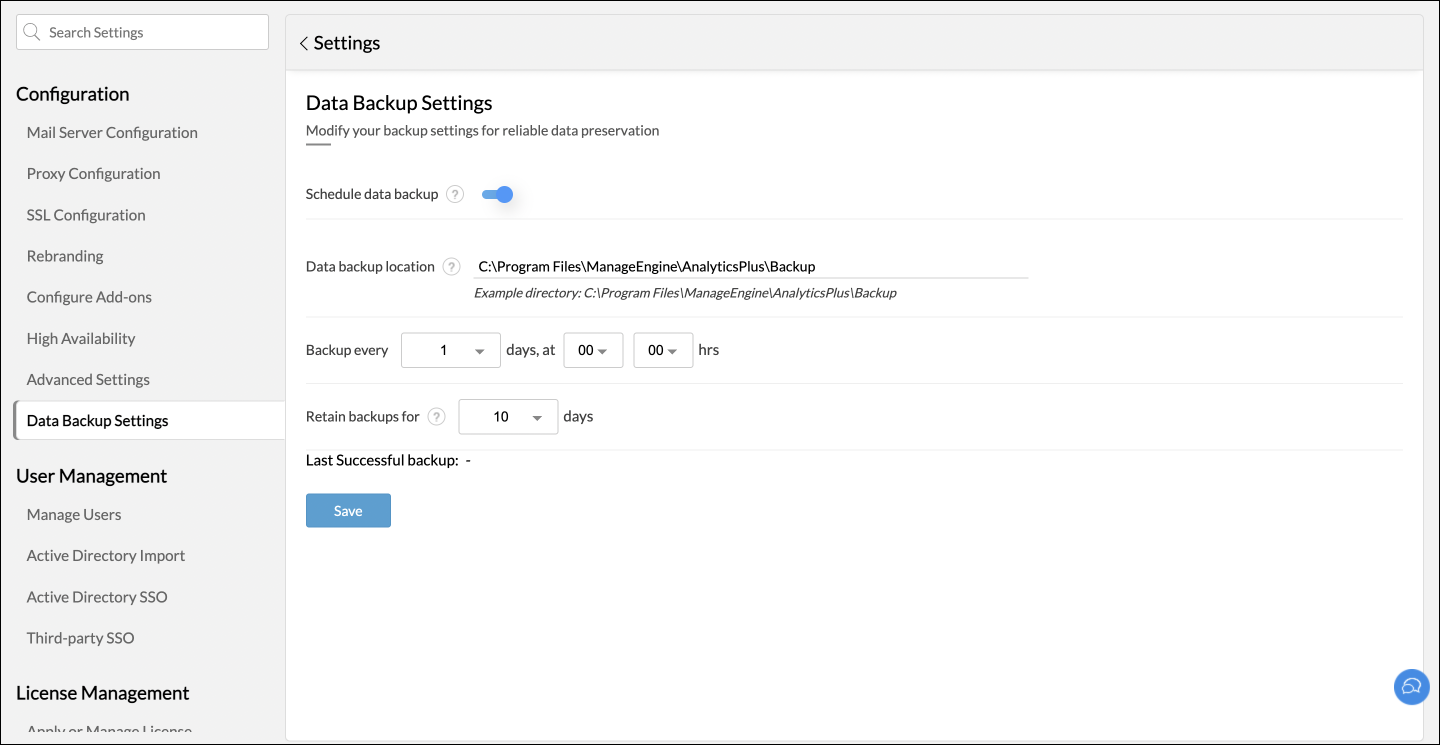1440x745 pixels.
Task: Open help tooltip for Data backup location
Action: tap(451, 267)
